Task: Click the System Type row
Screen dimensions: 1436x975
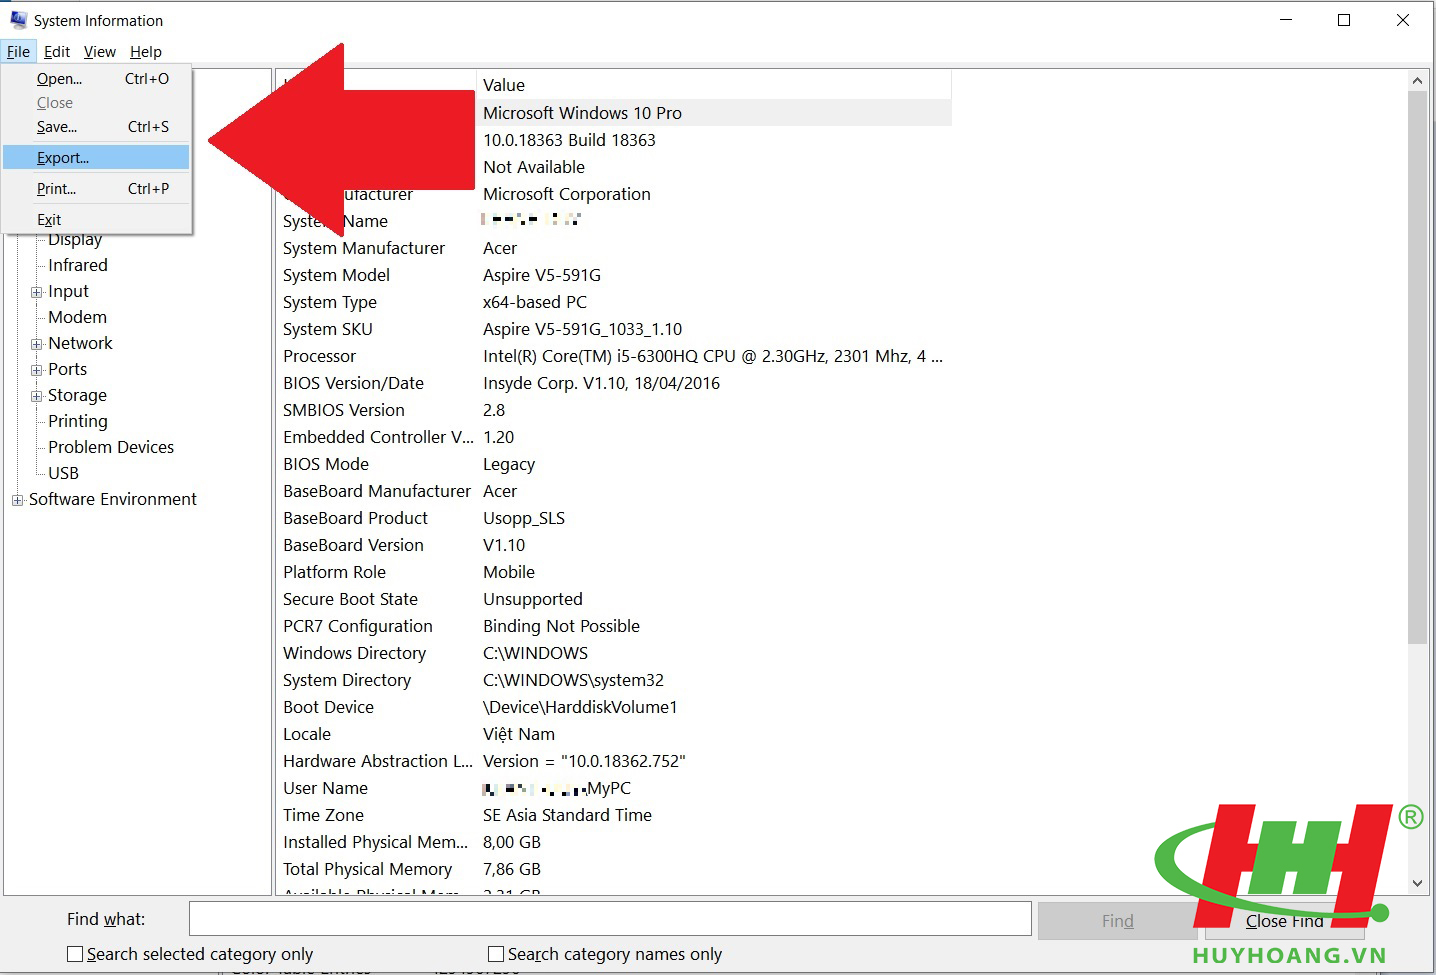Action: click(x=614, y=302)
